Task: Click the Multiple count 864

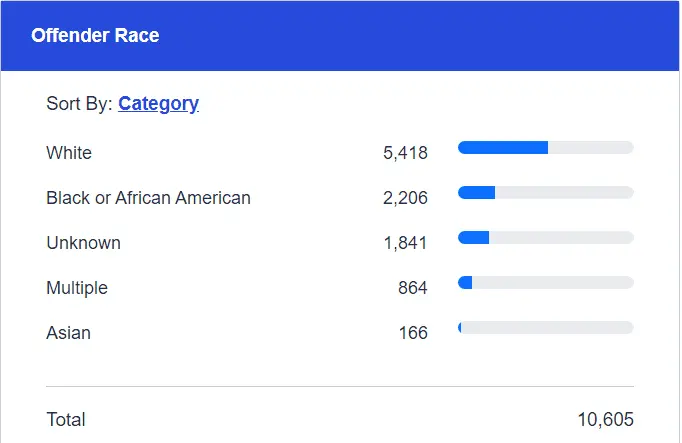Action: click(x=412, y=288)
